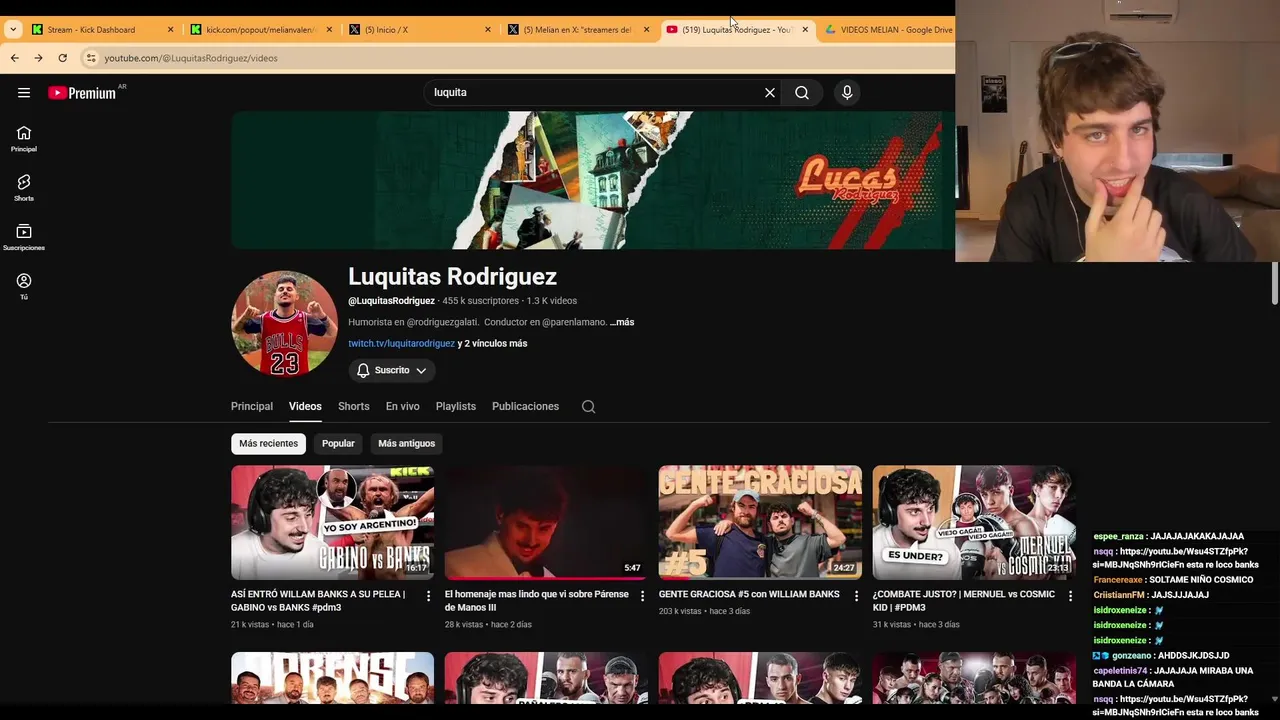This screenshot has width=1280, height=720.
Task: Select the Más recientes filter chip
Action: pyautogui.click(x=268, y=443)
